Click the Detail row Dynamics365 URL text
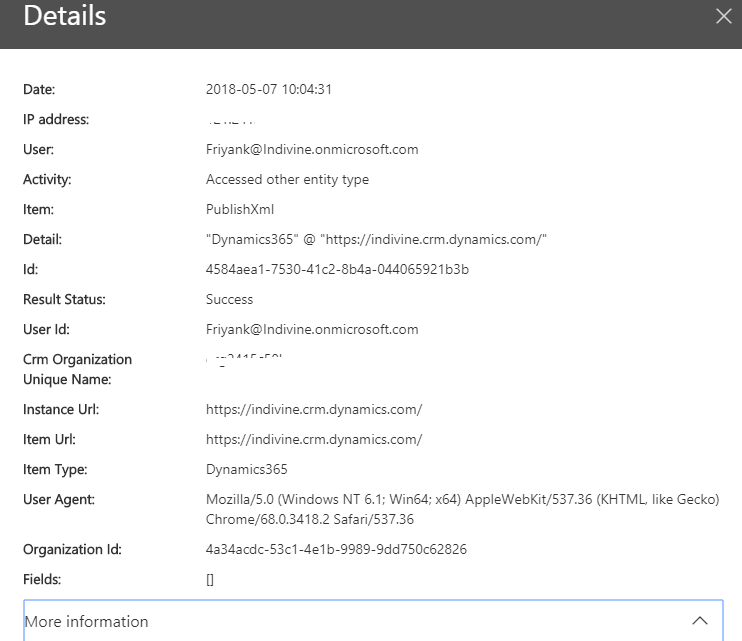The image size is (742, 641). (376, 240)
